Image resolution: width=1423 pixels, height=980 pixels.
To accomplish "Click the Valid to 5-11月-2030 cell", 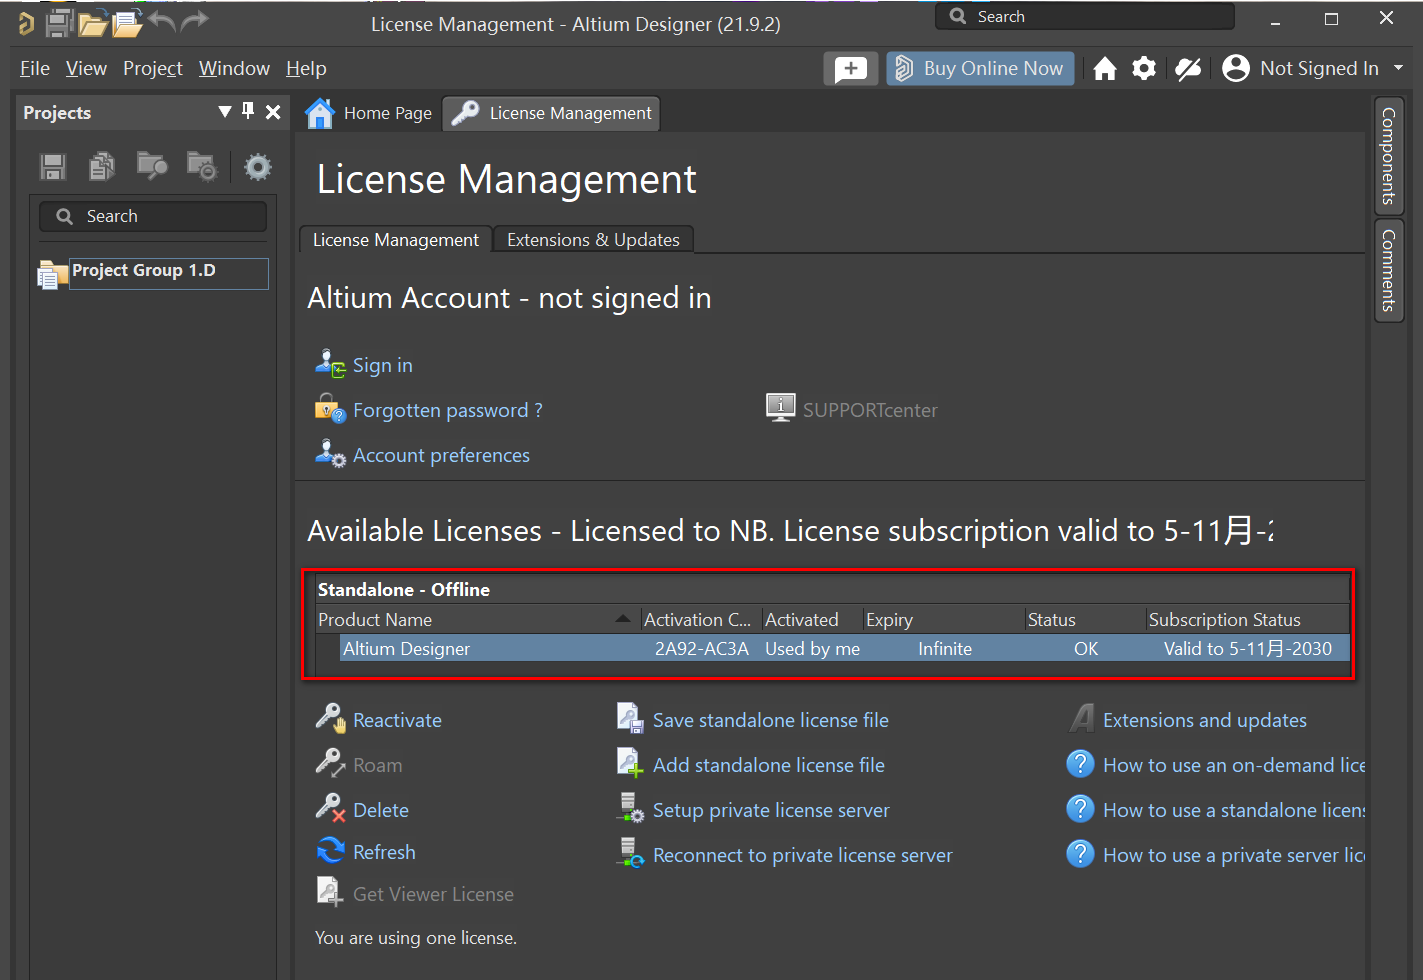I will click(x=1248, y=649).
